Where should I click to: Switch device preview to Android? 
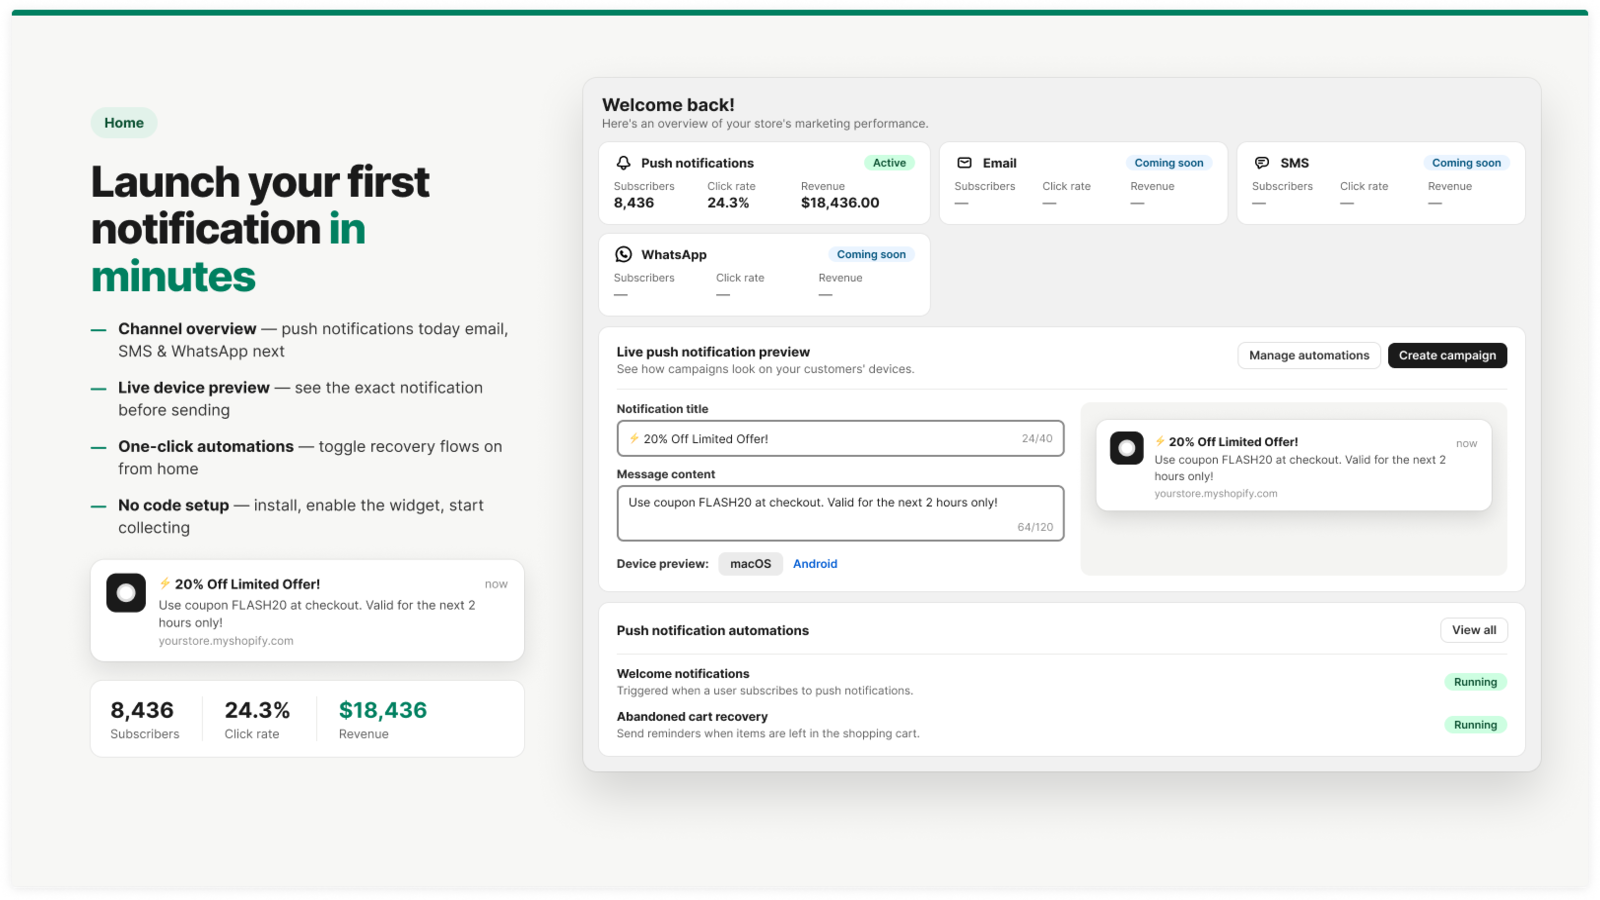click(815, 564)
